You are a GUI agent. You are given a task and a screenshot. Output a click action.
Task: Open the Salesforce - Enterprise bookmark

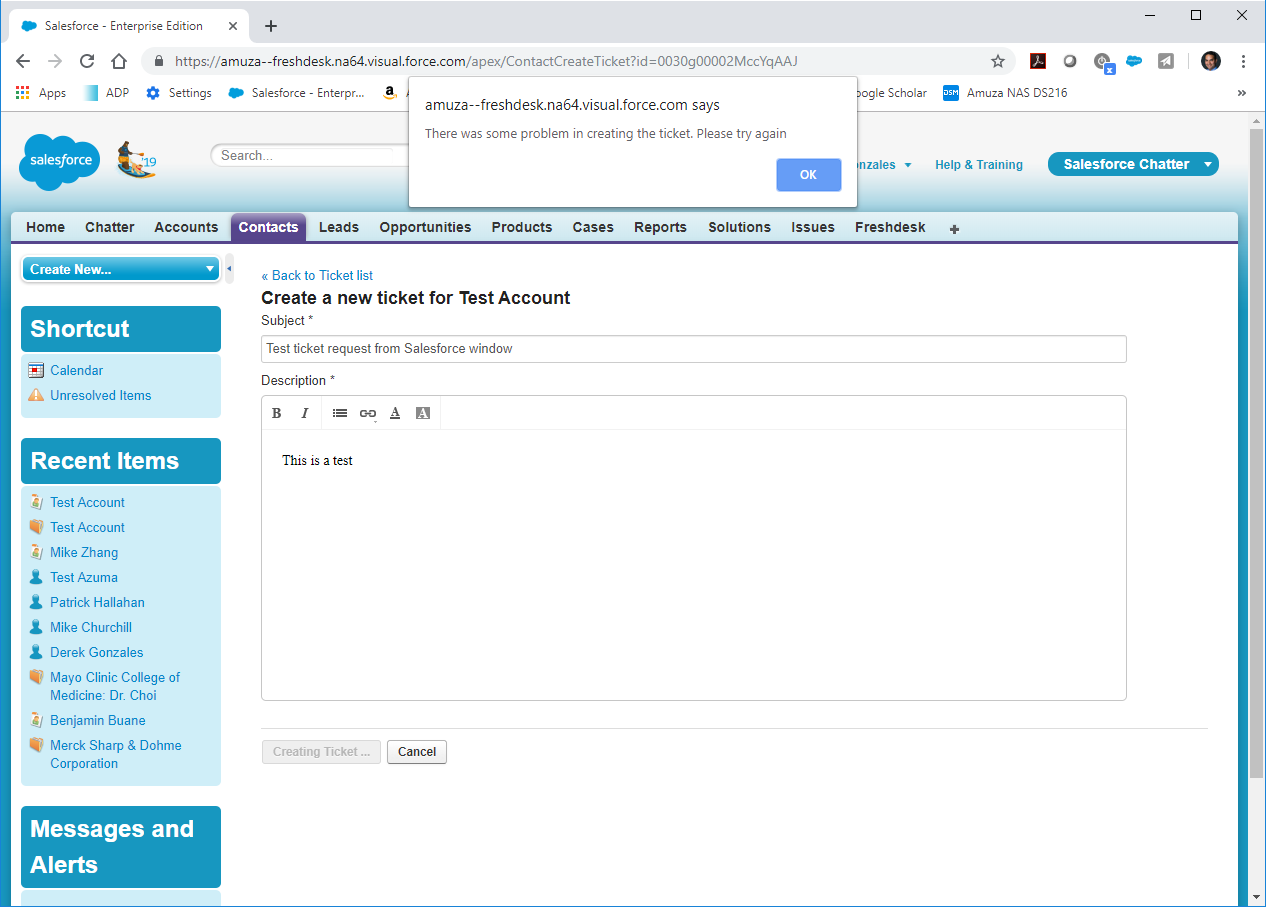click(x=297, y=93)
